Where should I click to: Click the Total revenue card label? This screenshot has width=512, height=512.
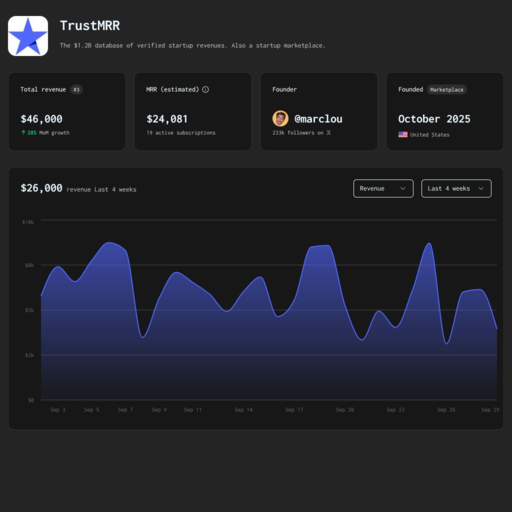(x=43, y=89)
